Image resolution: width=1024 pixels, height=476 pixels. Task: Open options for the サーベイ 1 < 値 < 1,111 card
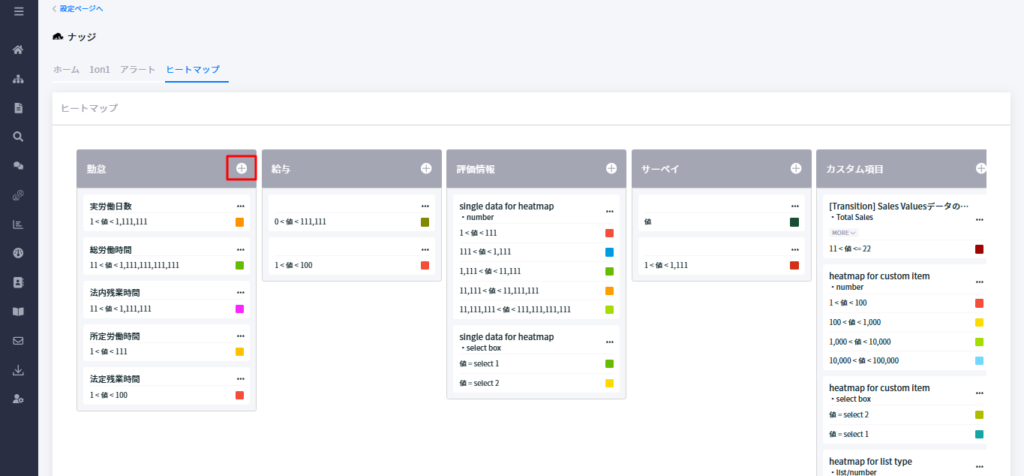tap(795, 249)
